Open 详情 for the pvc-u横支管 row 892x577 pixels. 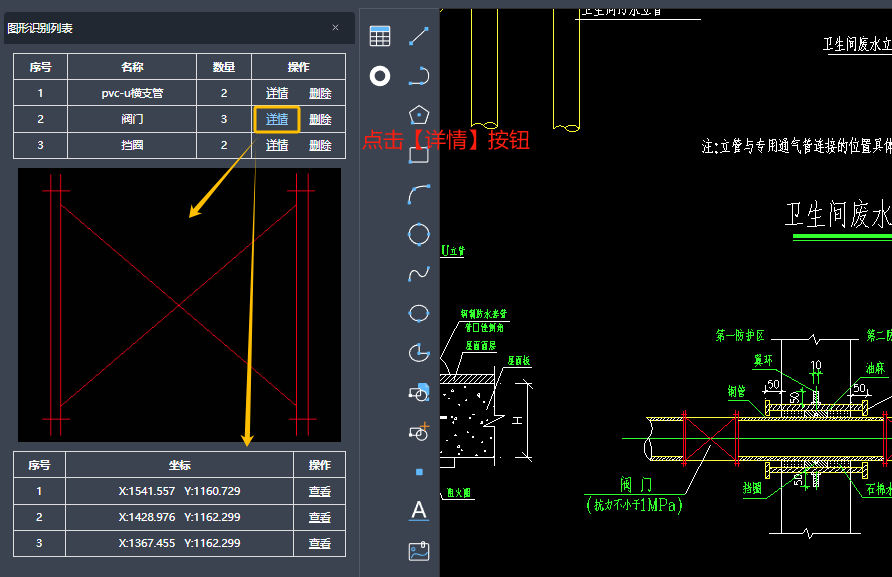pyautogui.click(x=277, y=93)
